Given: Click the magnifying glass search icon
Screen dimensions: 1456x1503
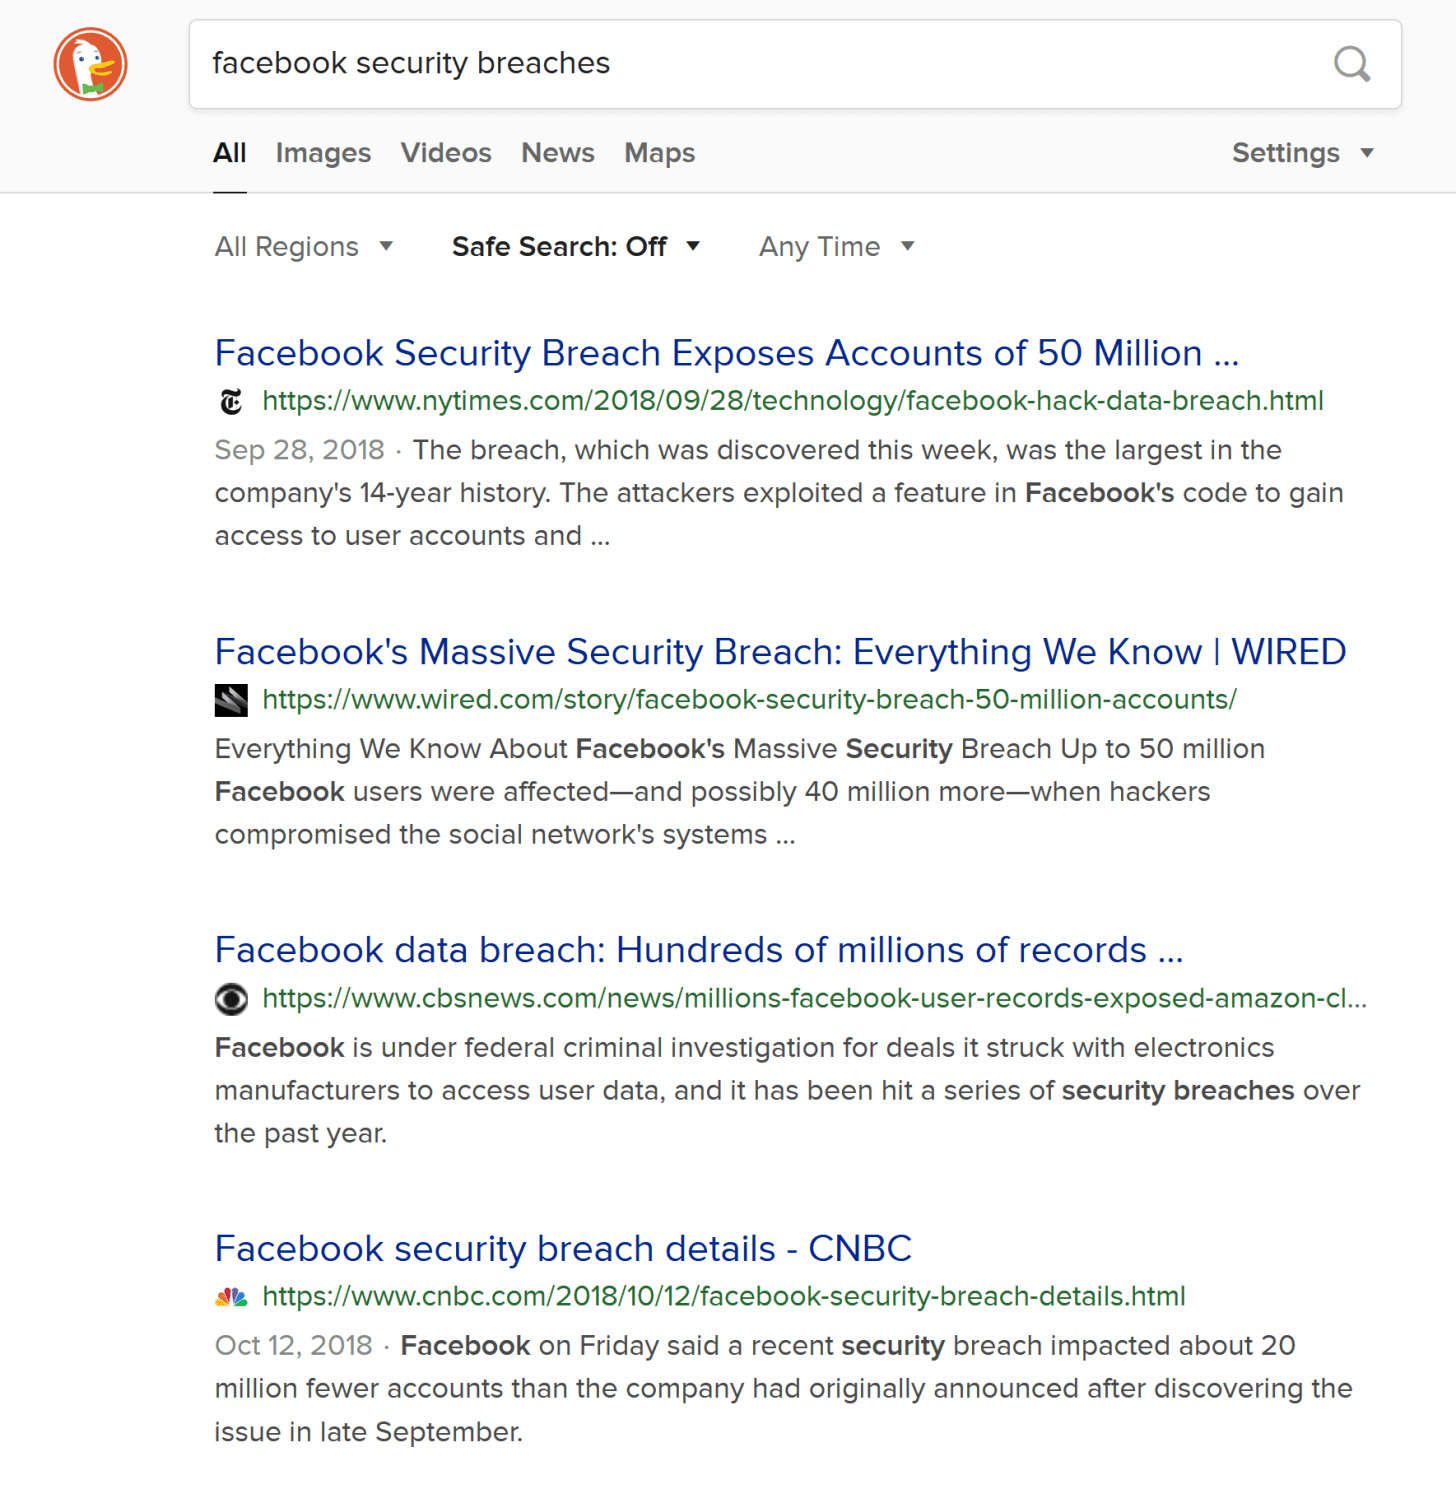Looking at the screenshot, I should point(1351,64).
